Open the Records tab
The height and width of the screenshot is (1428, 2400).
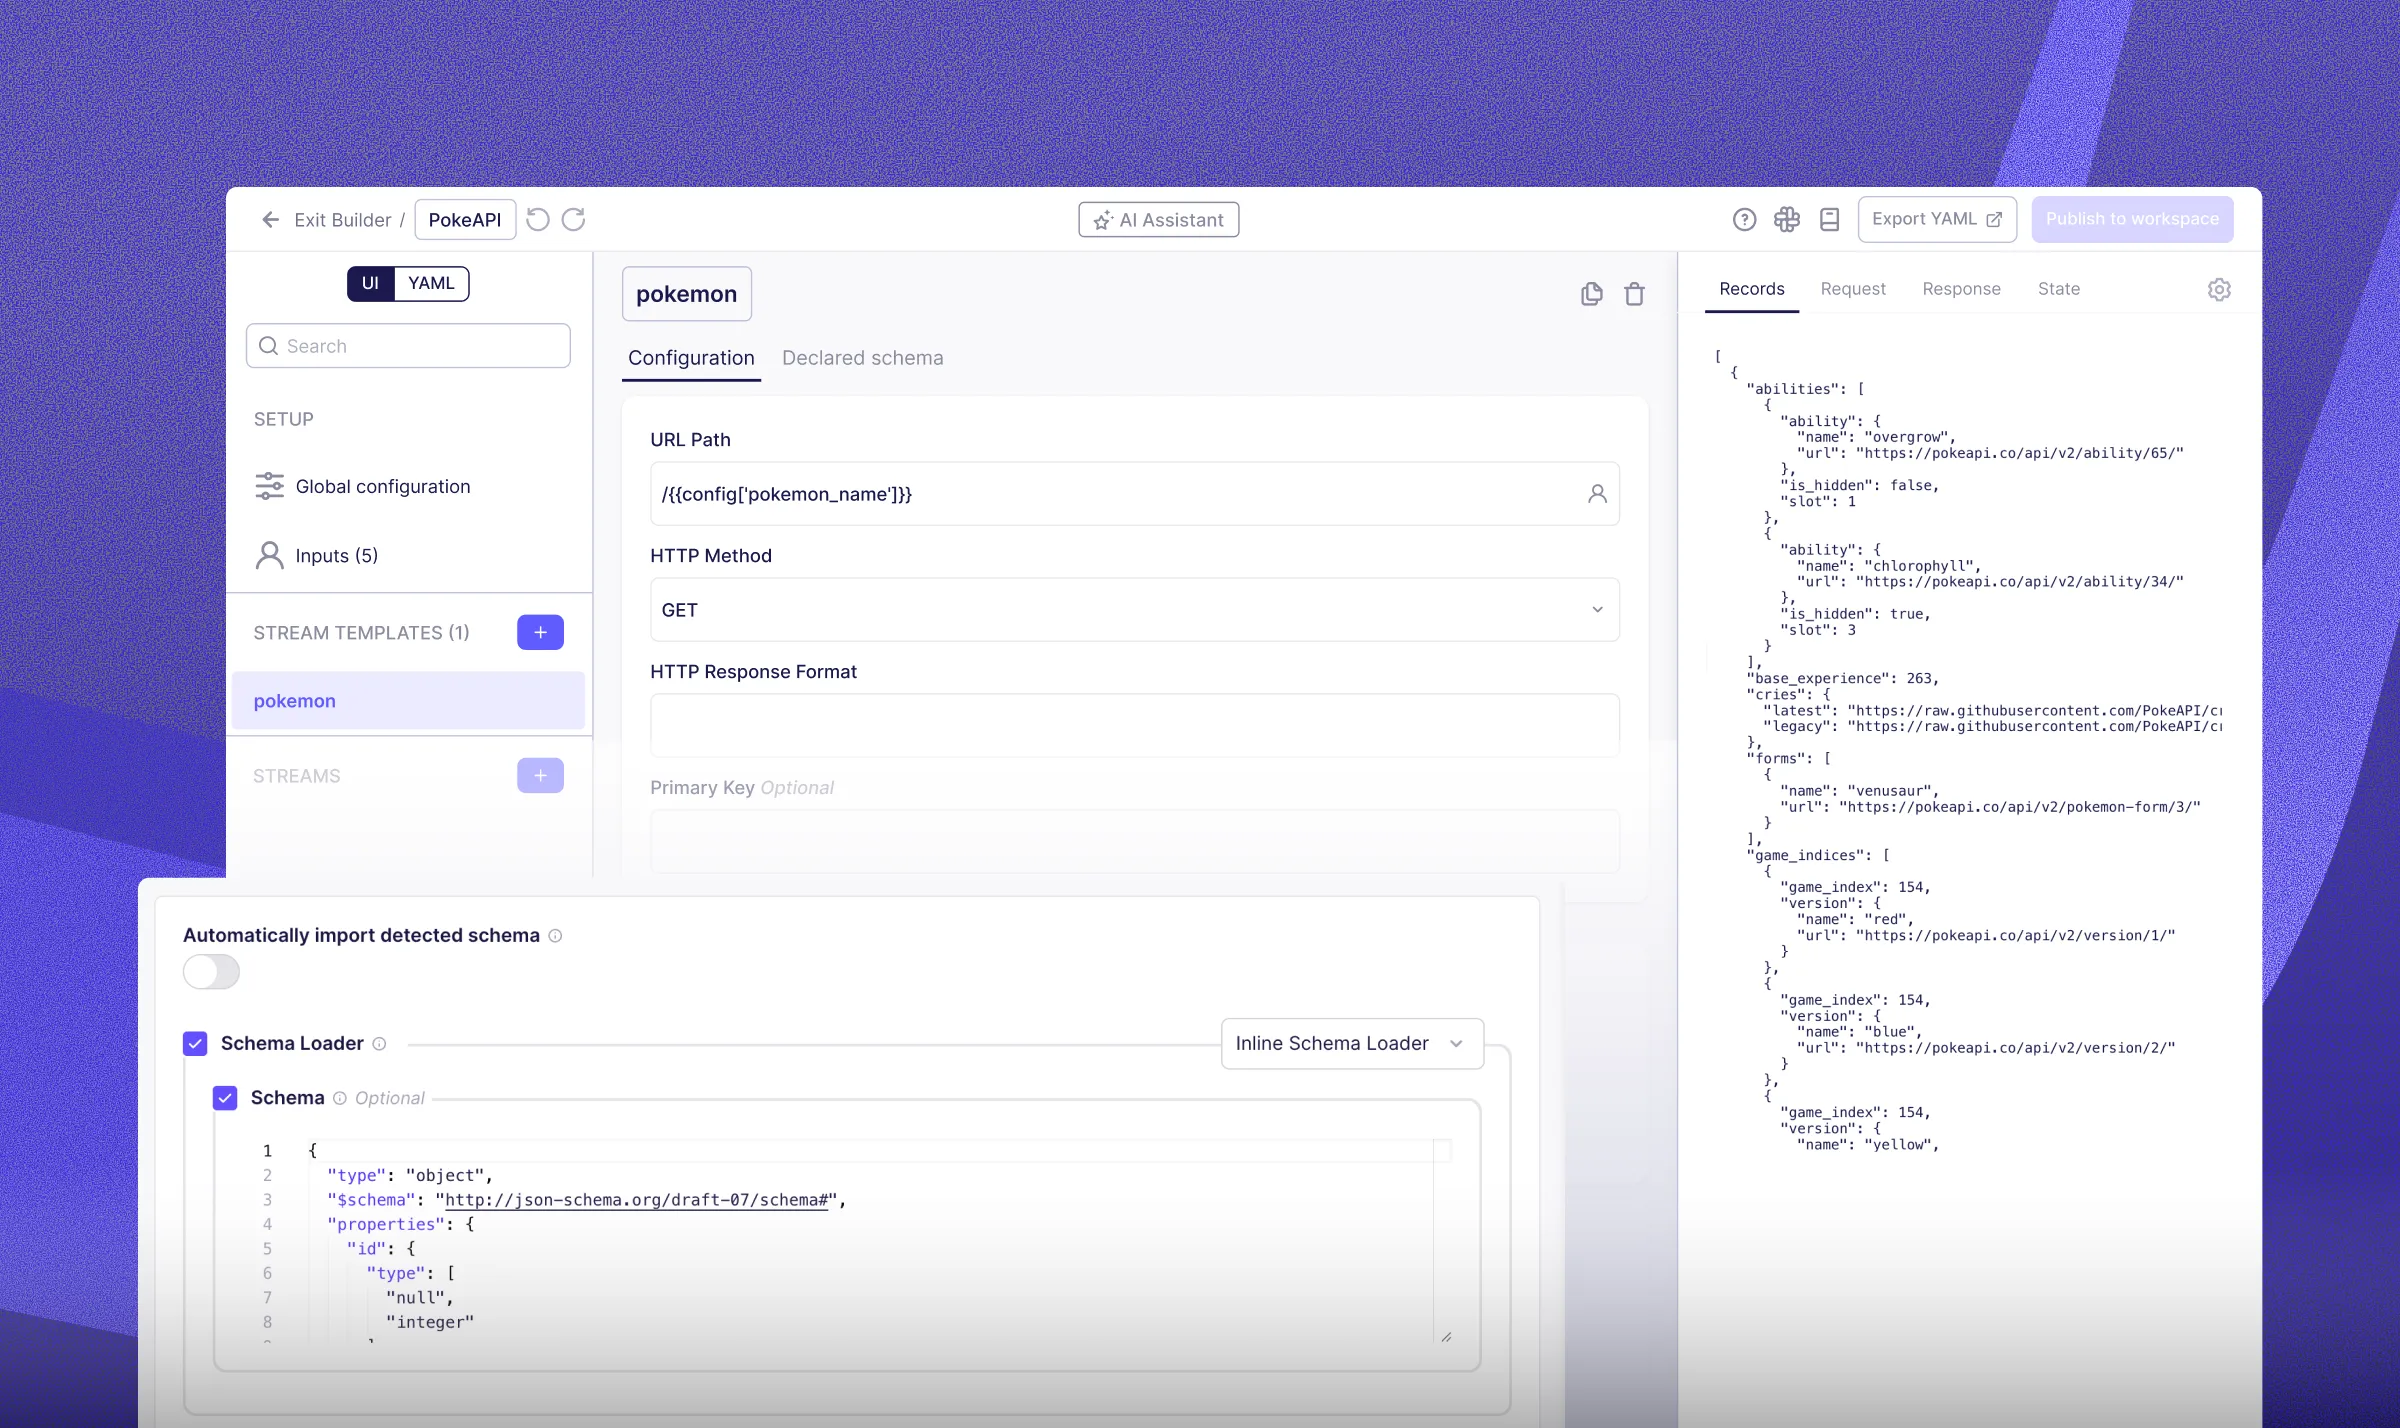pyautogui.click(x=1751, y=289)
